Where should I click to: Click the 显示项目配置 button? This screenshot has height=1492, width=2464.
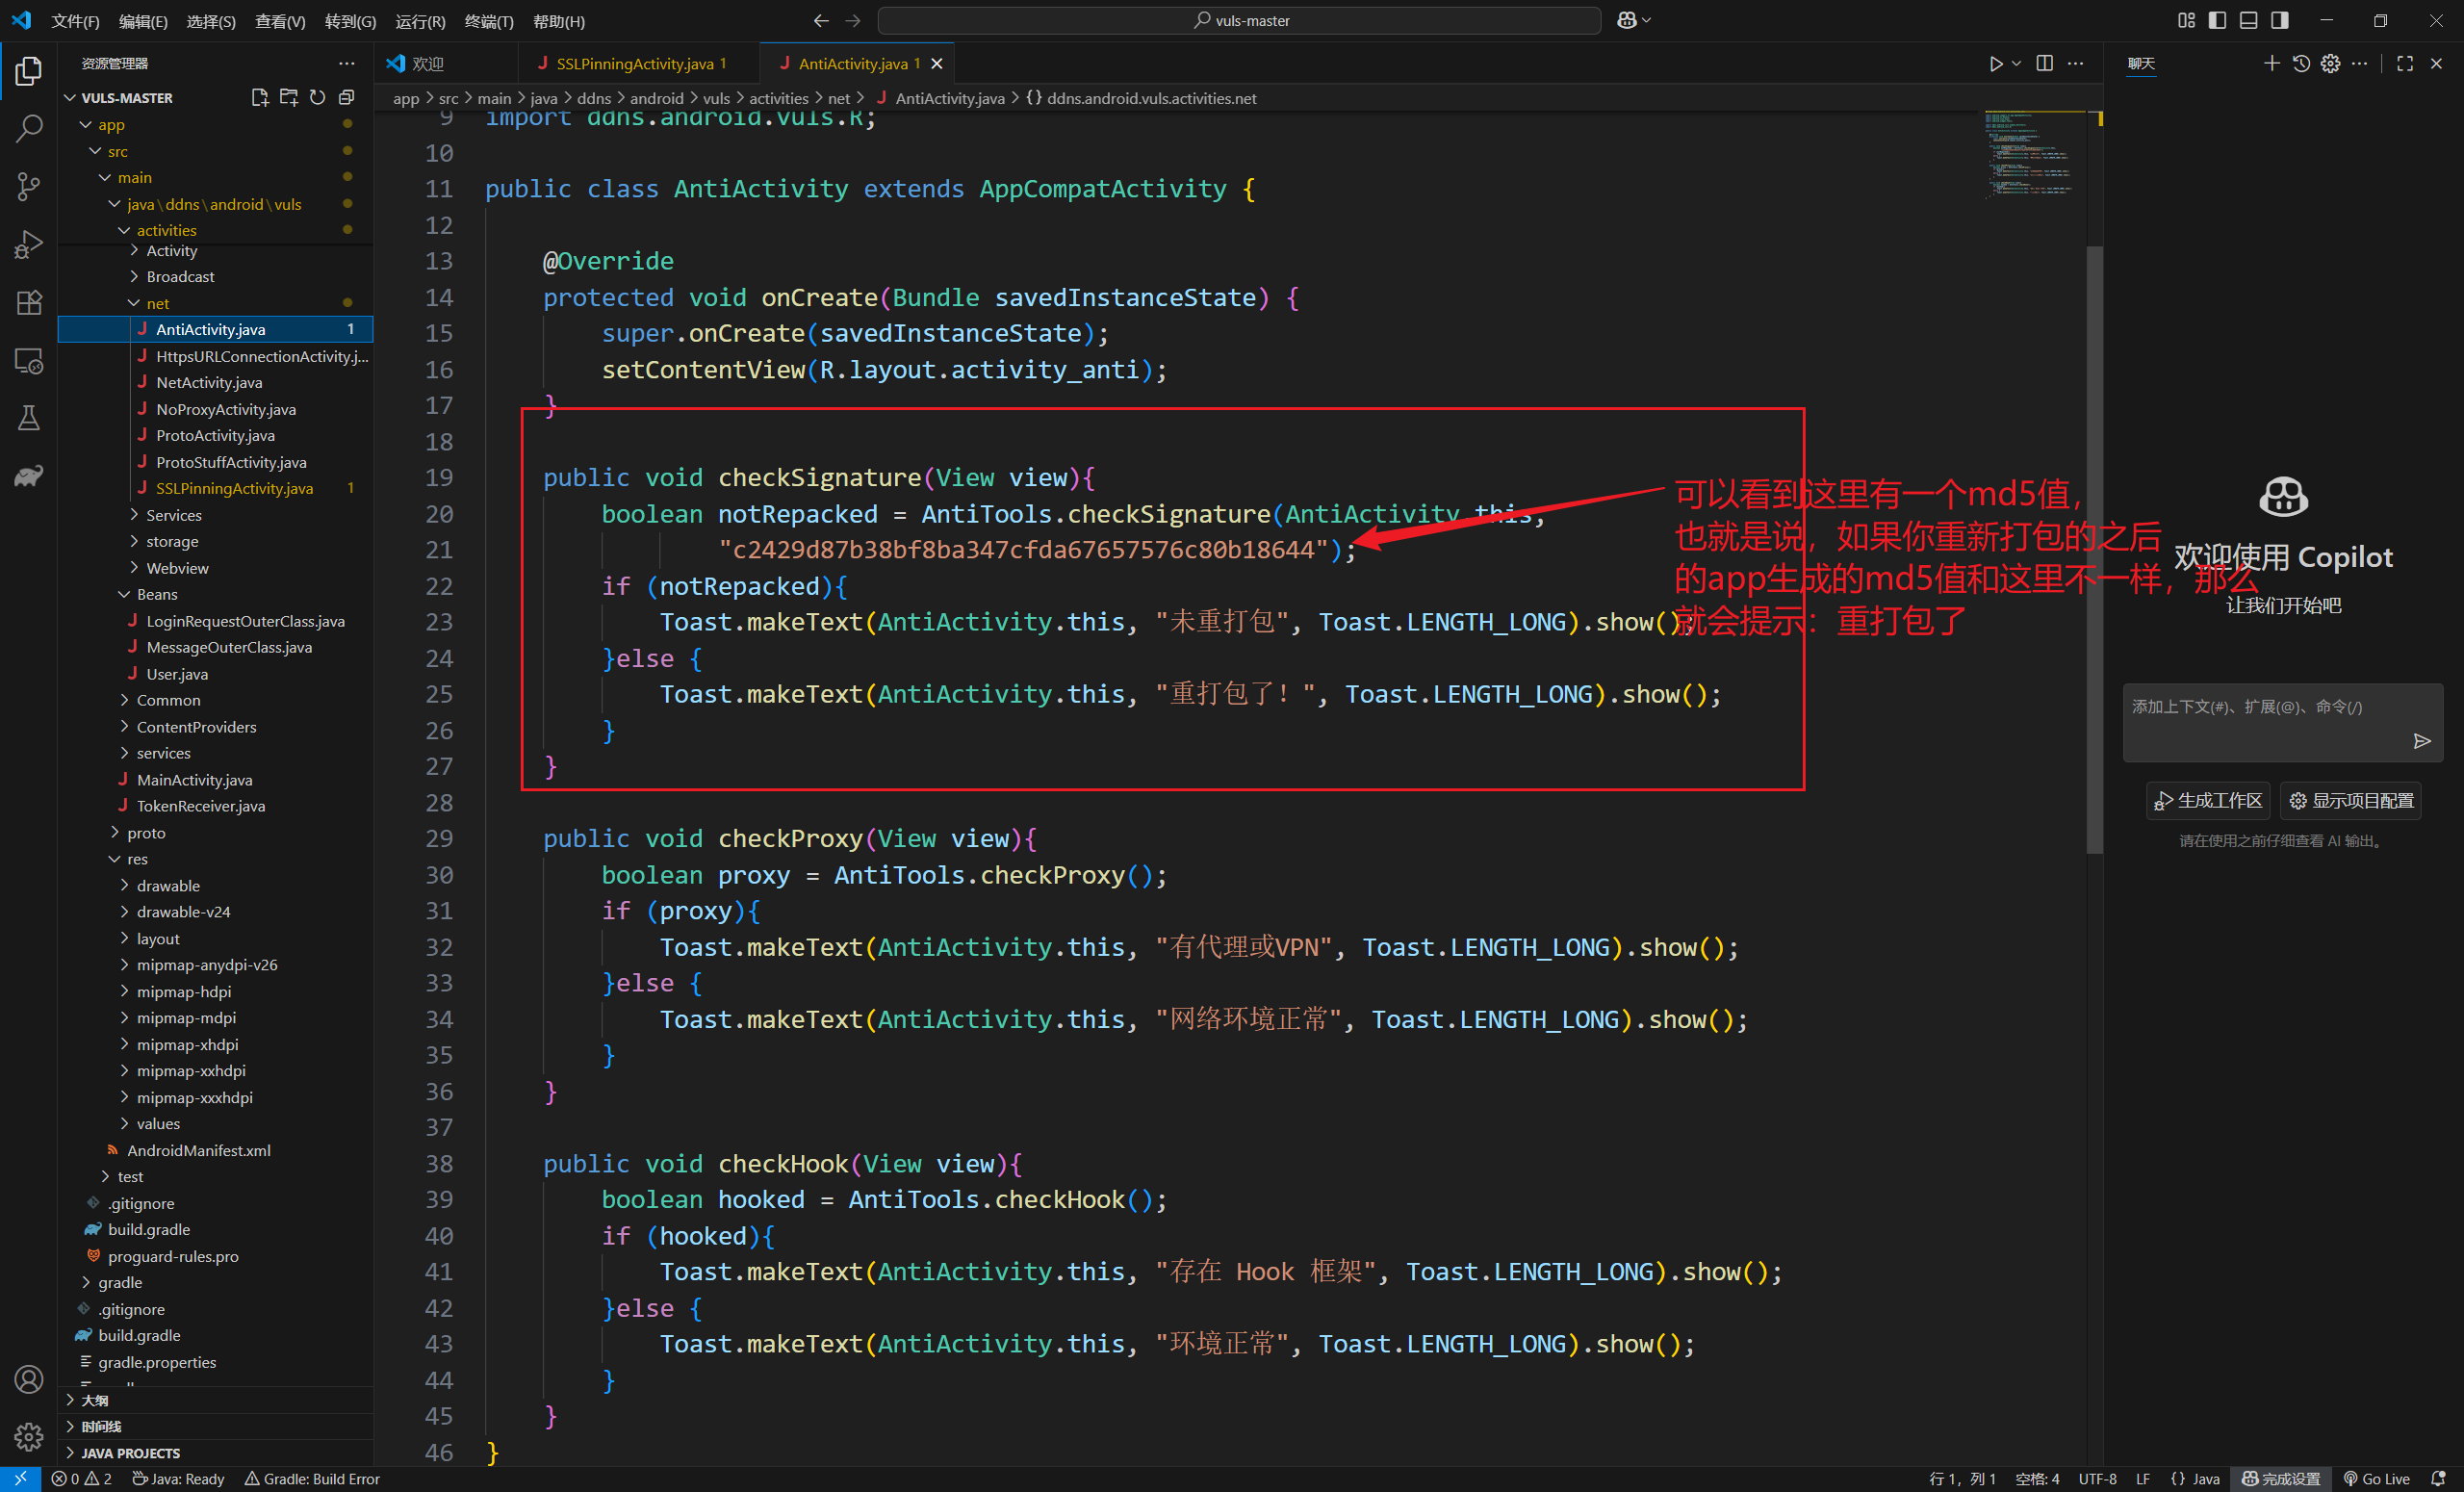point(2350,800)
